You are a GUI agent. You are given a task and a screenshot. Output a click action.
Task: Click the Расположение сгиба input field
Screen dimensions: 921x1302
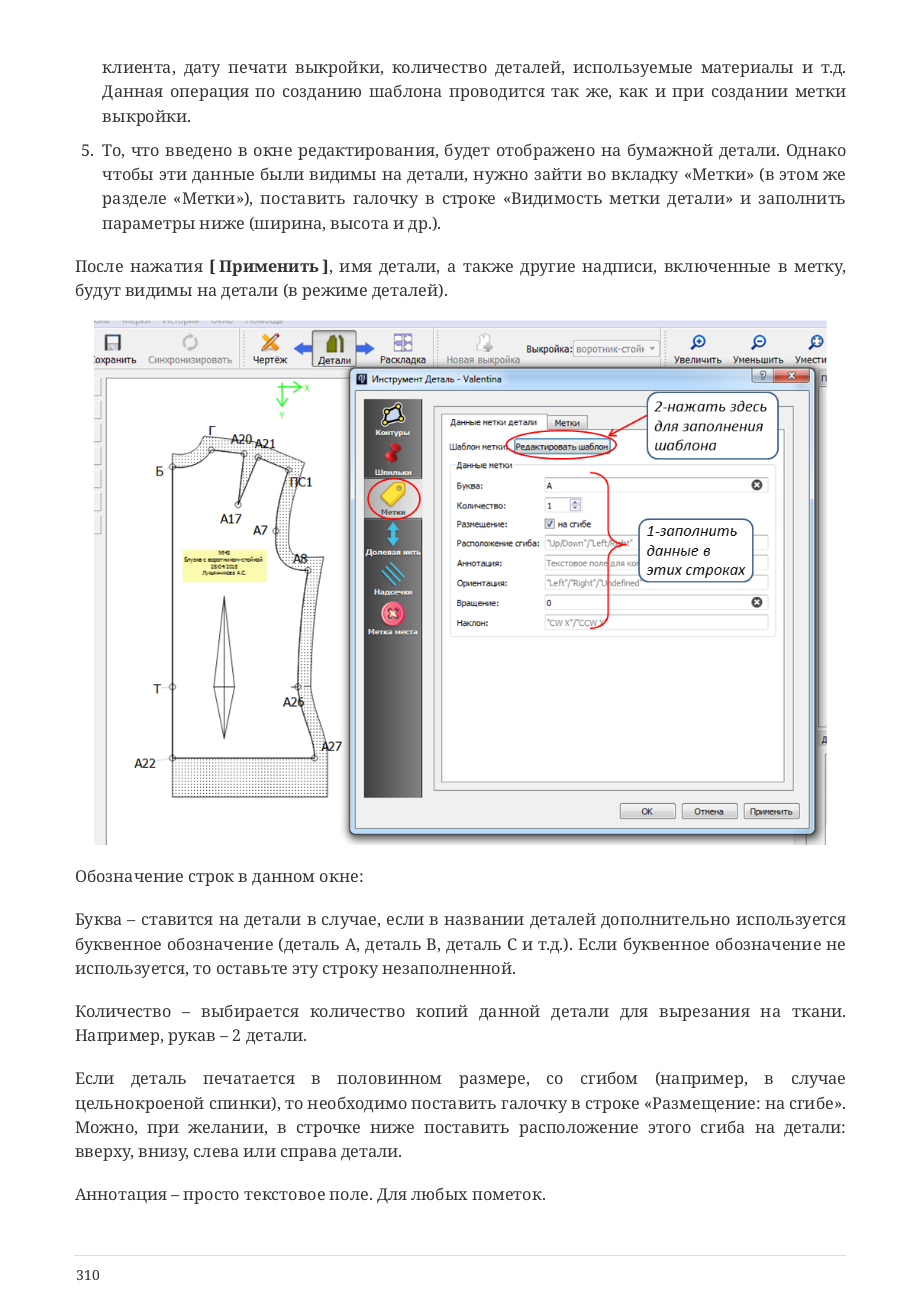pyautogui.click(x=656, y=543)
